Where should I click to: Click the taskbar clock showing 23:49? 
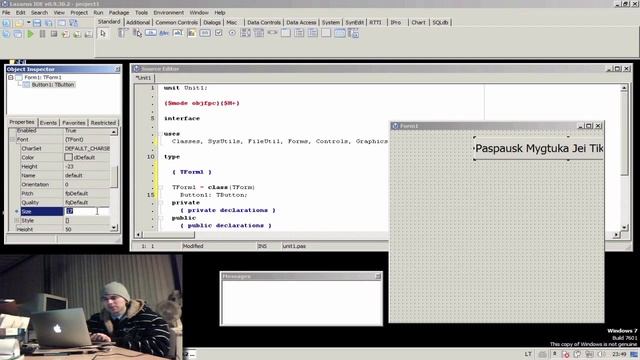pyautogui.click(x=619, y=354)
